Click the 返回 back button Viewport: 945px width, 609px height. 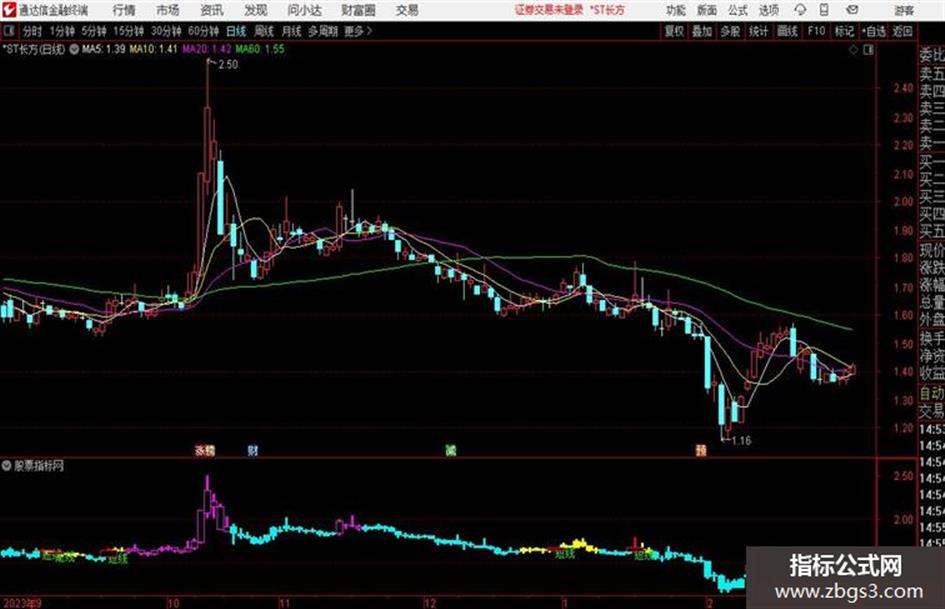(x=902, y=31)
